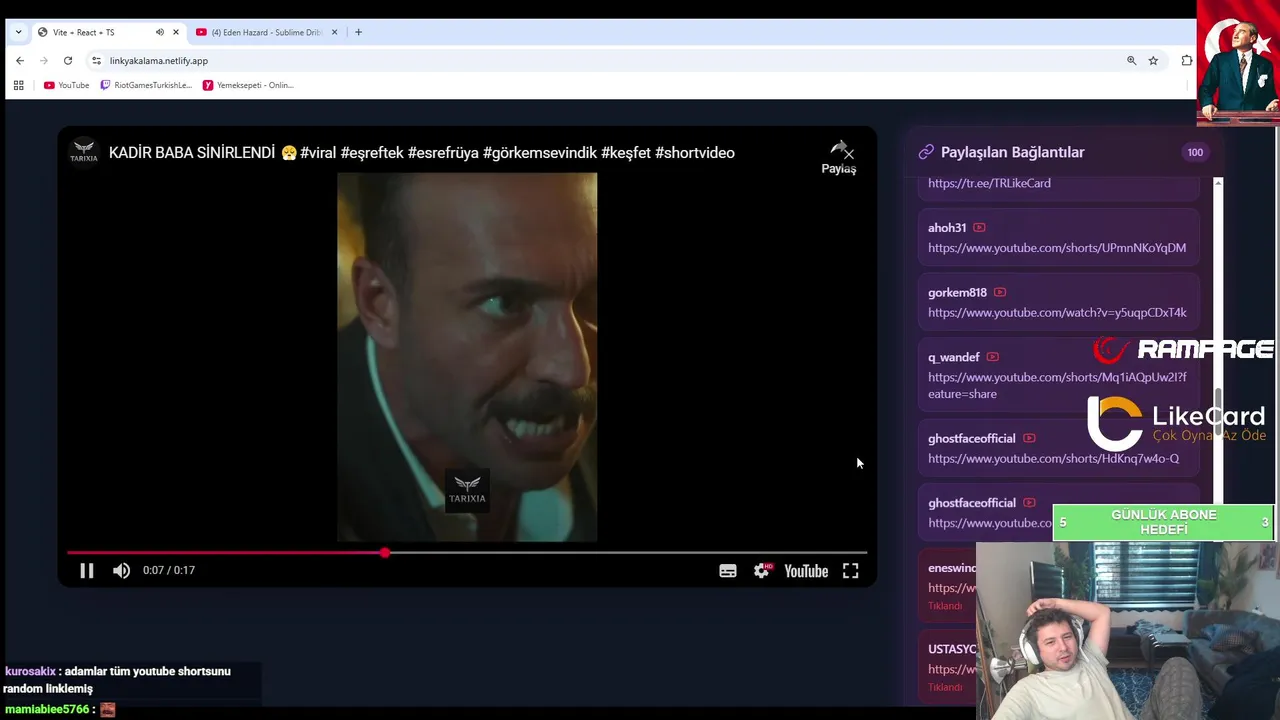1280x720 pixels.
Task: Open the apps grid in bookmarks bar
Action: [18, 85]
